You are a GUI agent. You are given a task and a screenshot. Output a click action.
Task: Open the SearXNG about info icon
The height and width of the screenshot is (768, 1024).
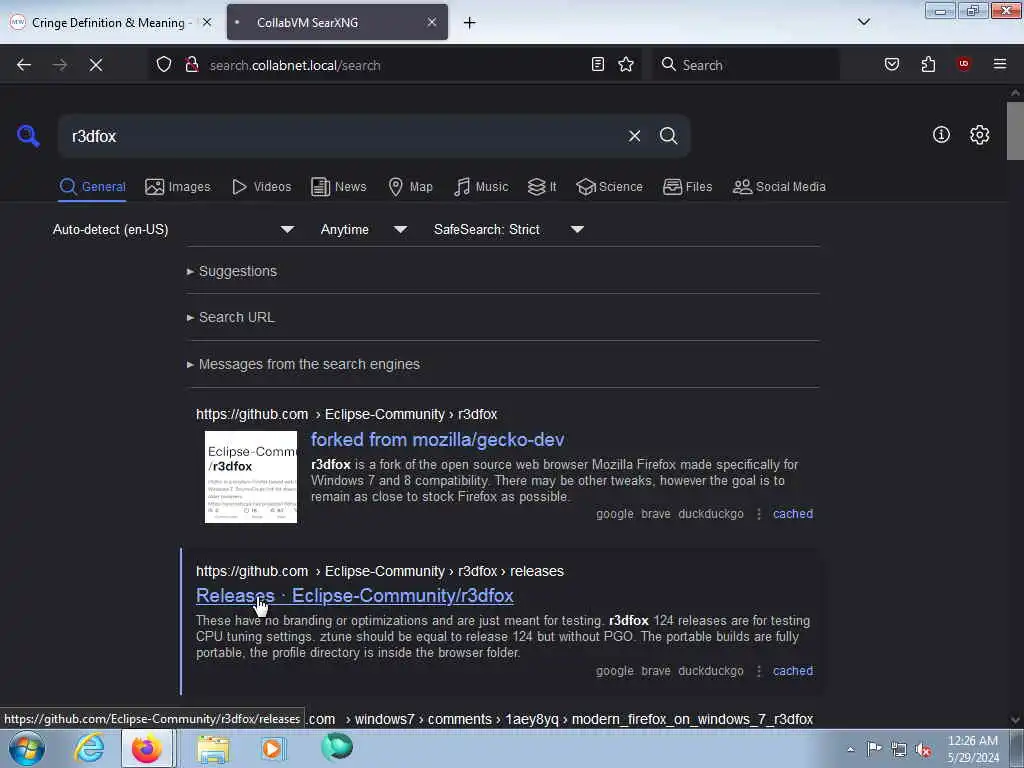(x=941, y=135)
